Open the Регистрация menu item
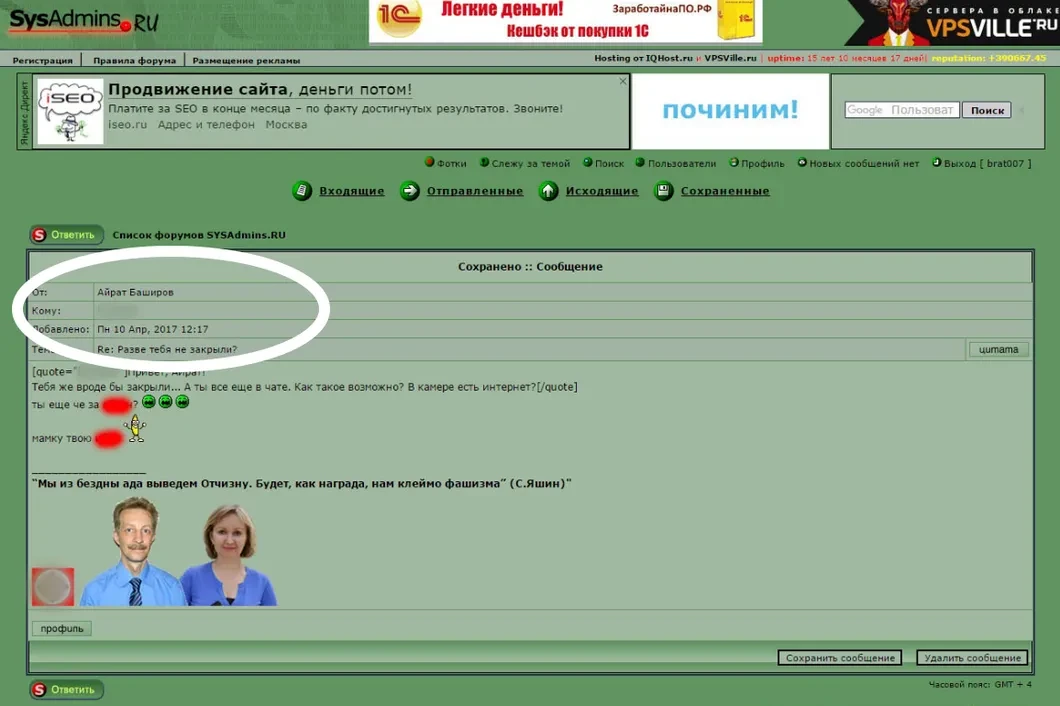This screenshot has width=1060, height=706. coord(42,60)
